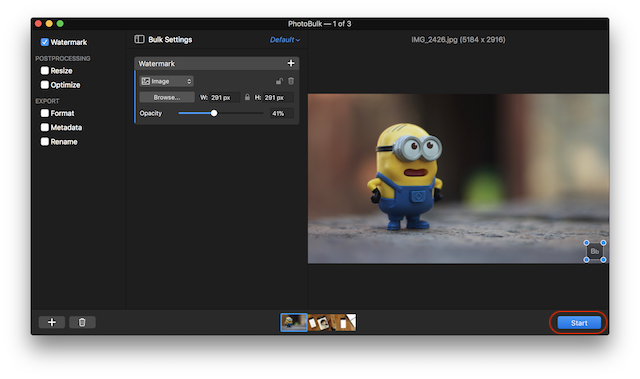Click the Start button
The height and width of the screenshot is (379, 640).
[x=579, y=323]
